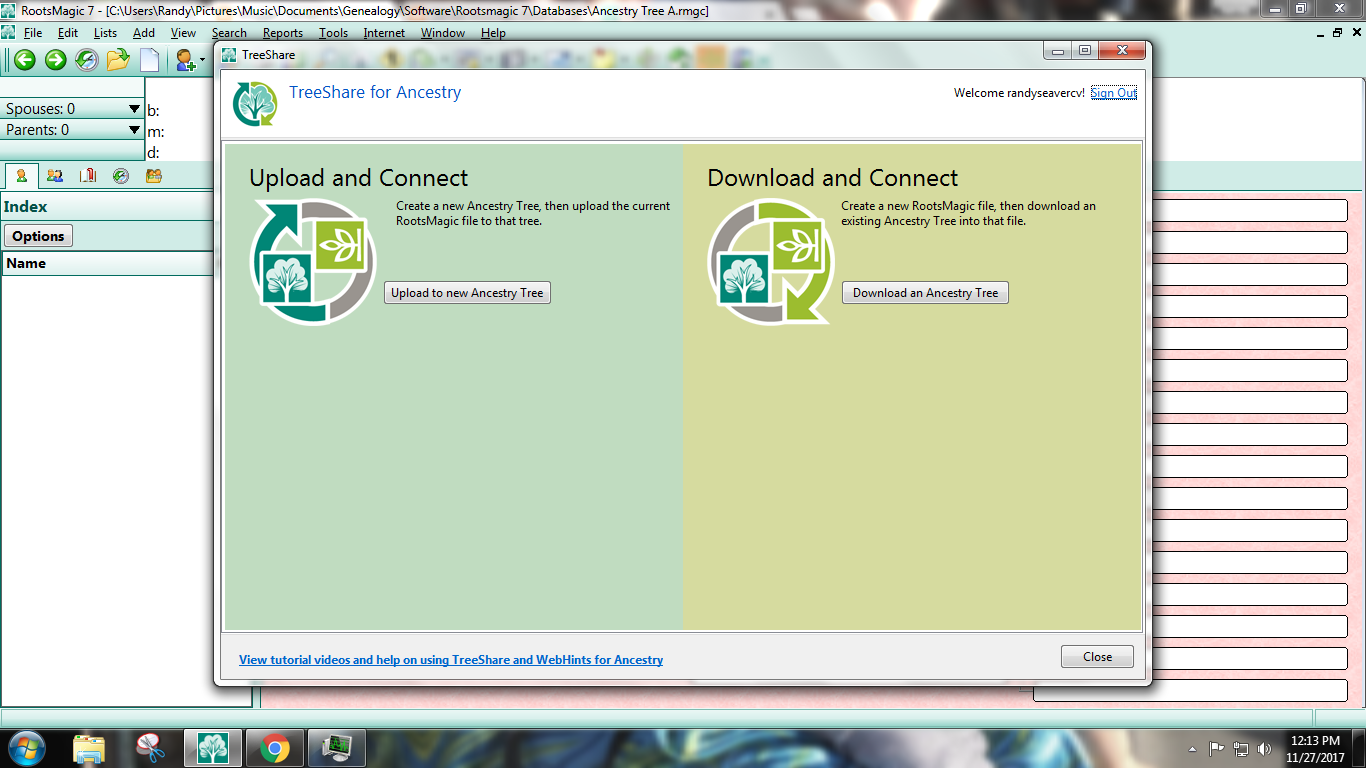Click the compass globe icon in RootsMagic toolbar
The width and height of the screenshot is (1366, 768).
[x=87, y=60]
